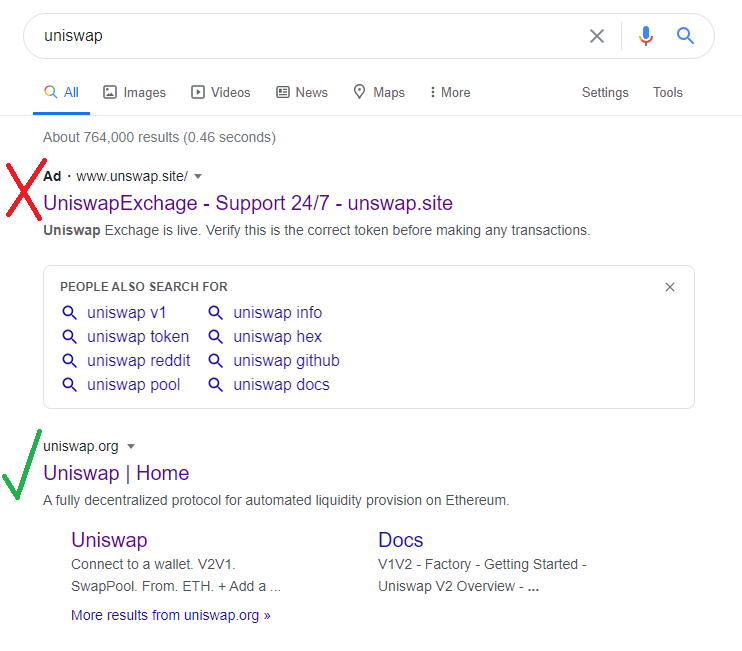Submit search with magnifier icon
The height and width of the screenshot is (651, 742).
685,35
